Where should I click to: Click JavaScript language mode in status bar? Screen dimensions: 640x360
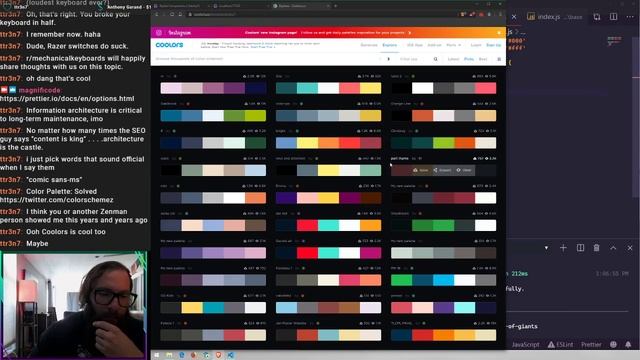(x=525, y=345)
